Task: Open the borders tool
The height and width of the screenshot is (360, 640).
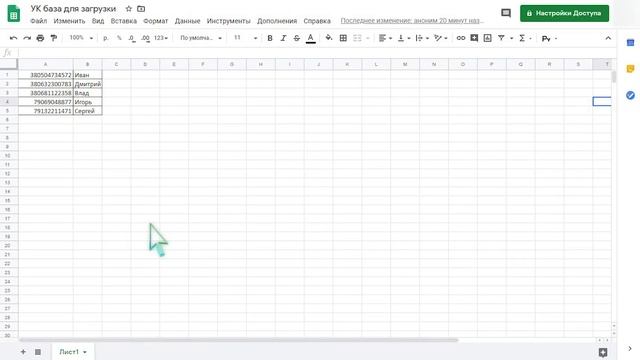Action: click(x=343, y=38)
